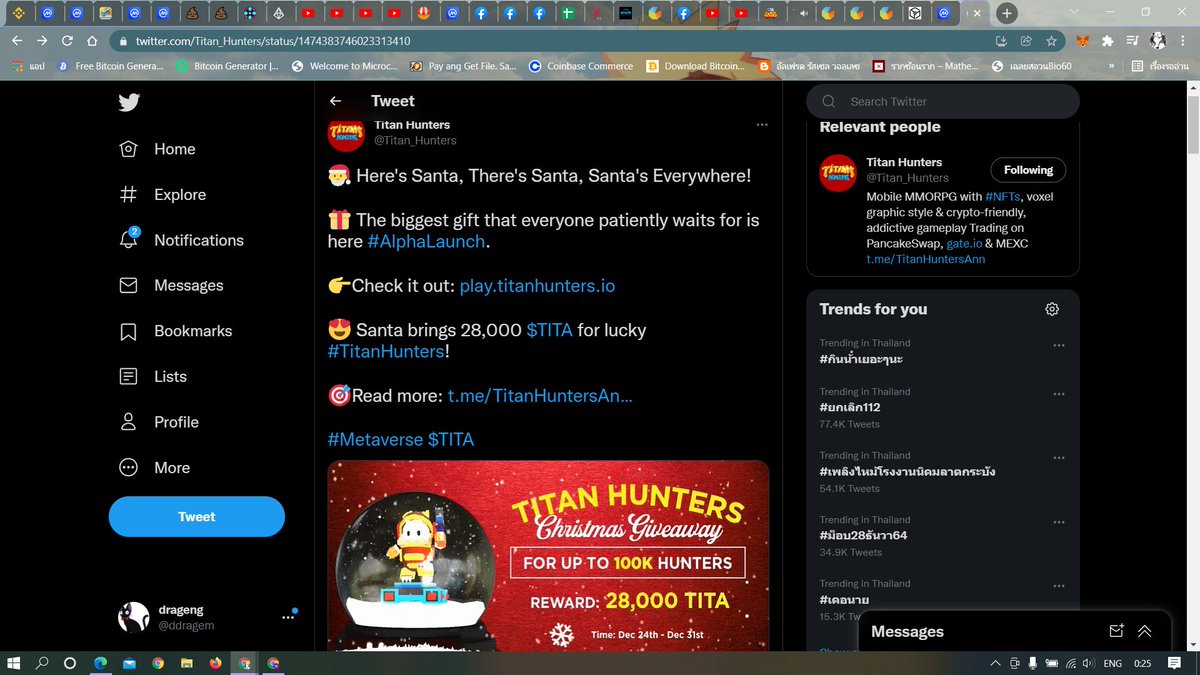Click the #Metaverse hashtag
This screenshot has height=675, width=1200.
[x=375, y=440]
